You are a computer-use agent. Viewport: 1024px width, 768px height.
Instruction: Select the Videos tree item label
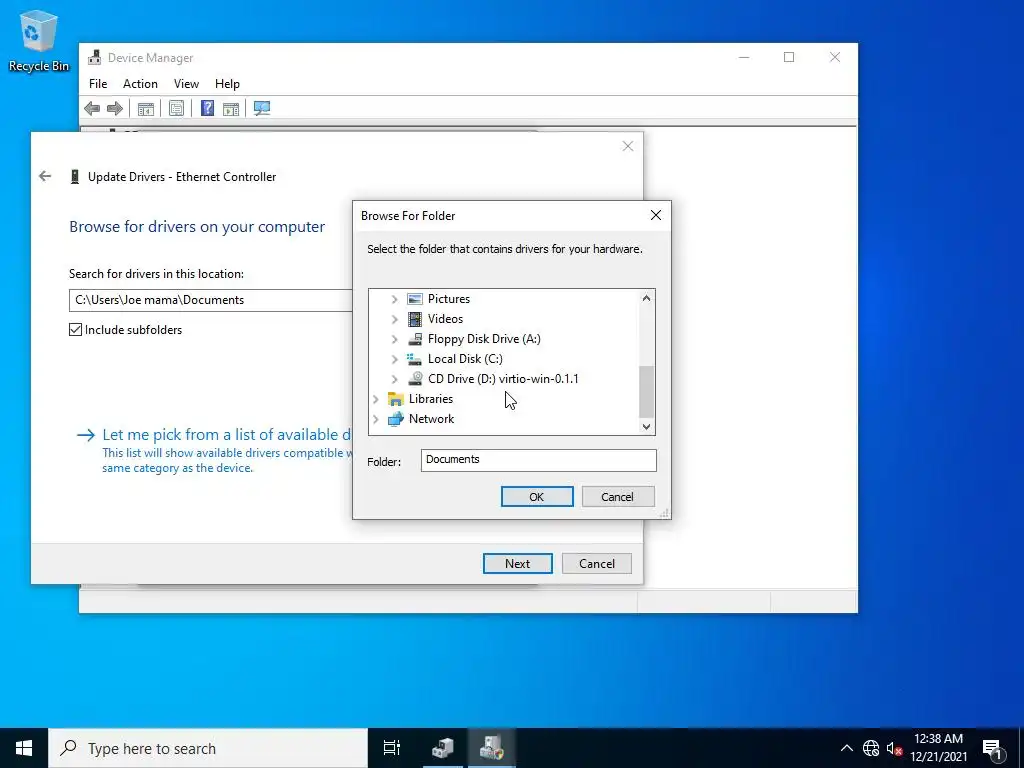(x=445, y=319)
